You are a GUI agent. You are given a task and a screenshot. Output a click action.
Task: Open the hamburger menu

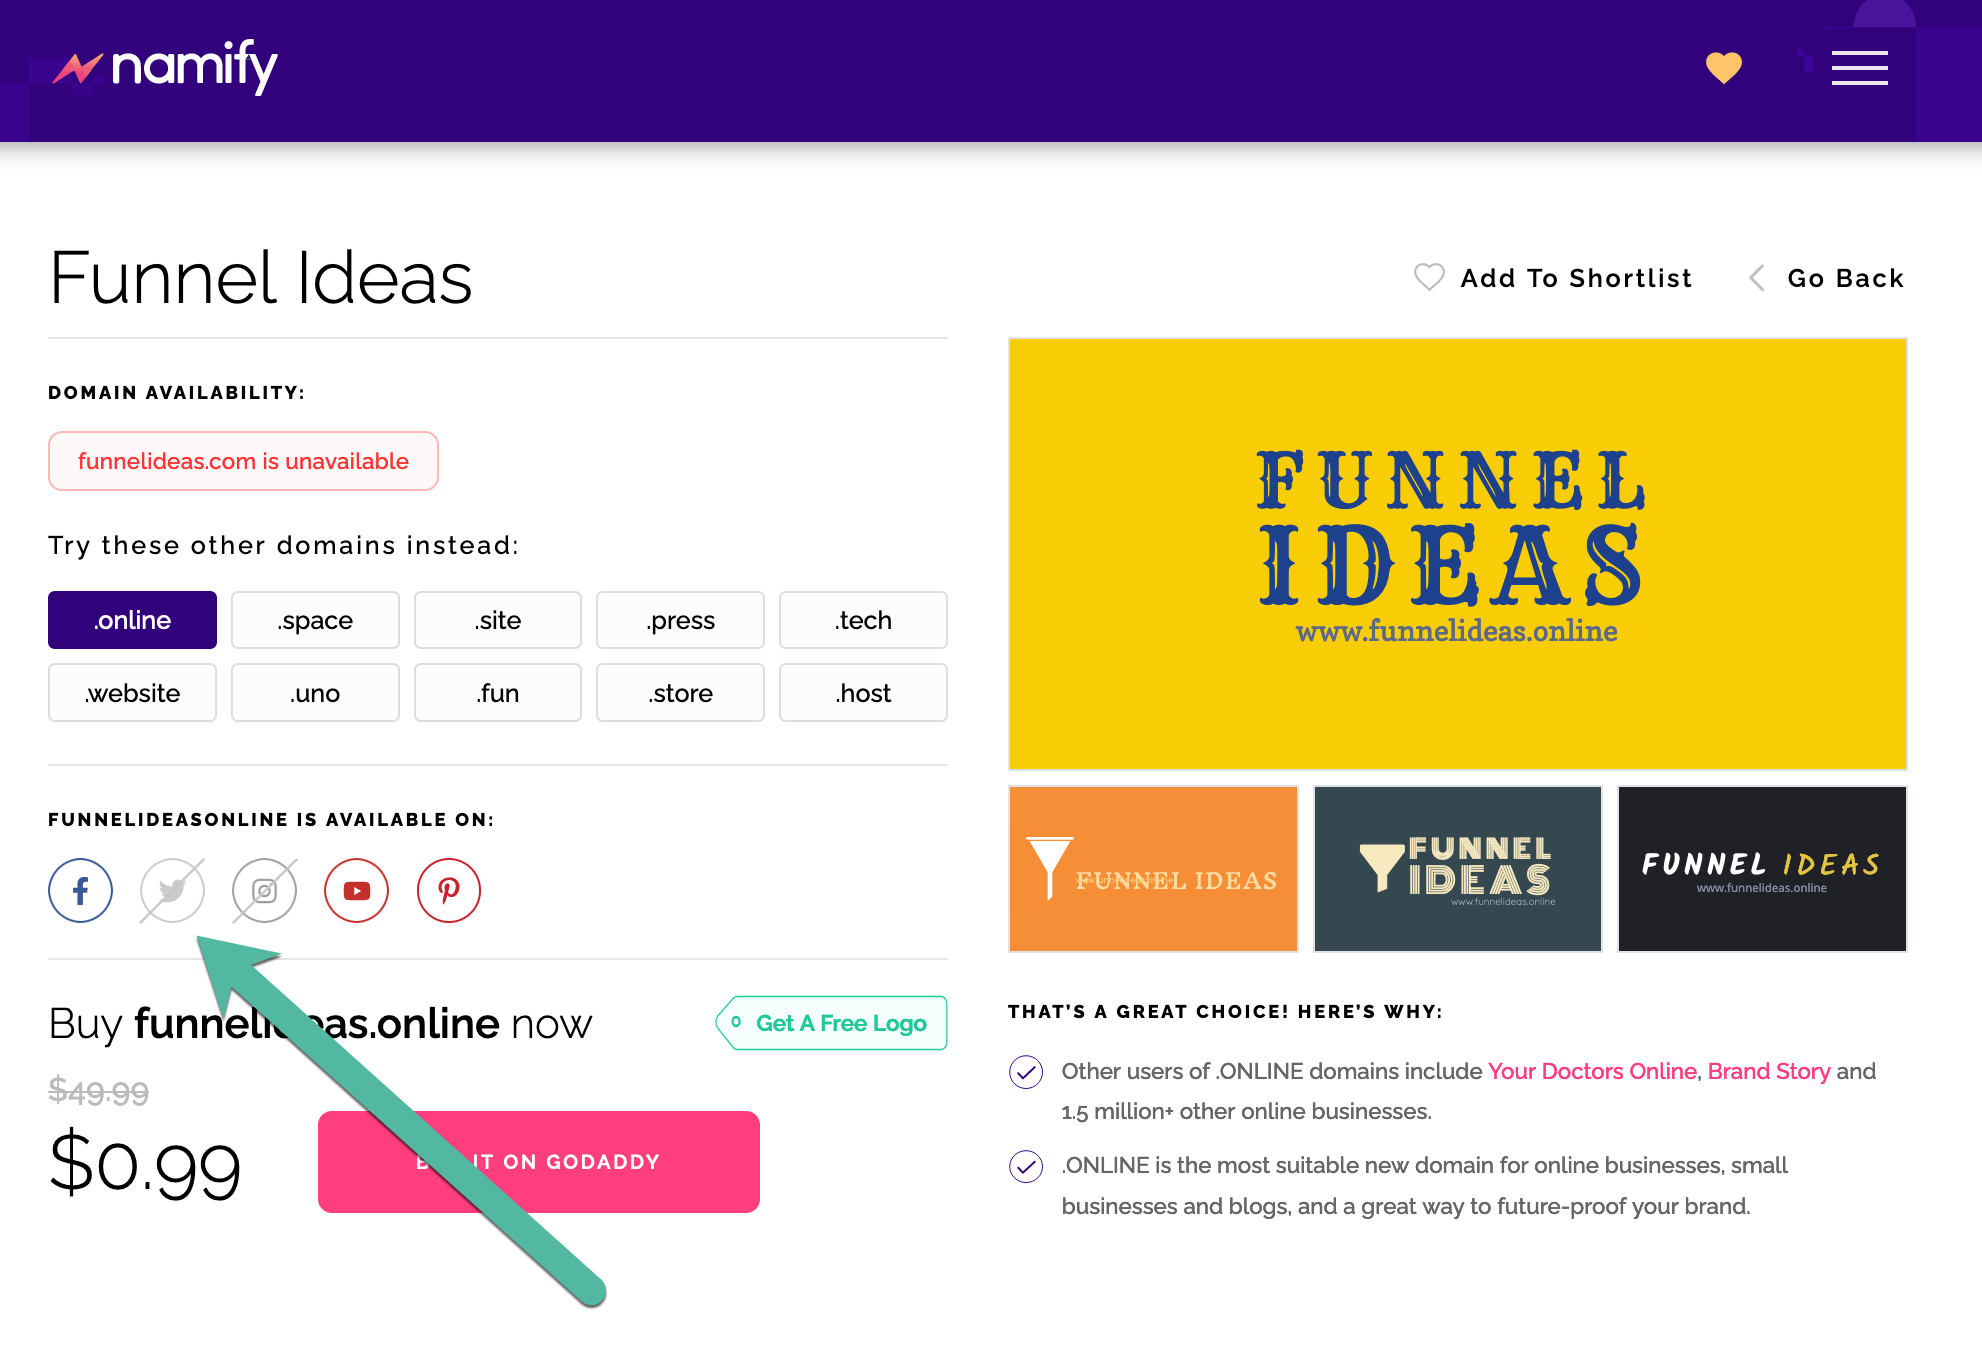click(1859, 68)
